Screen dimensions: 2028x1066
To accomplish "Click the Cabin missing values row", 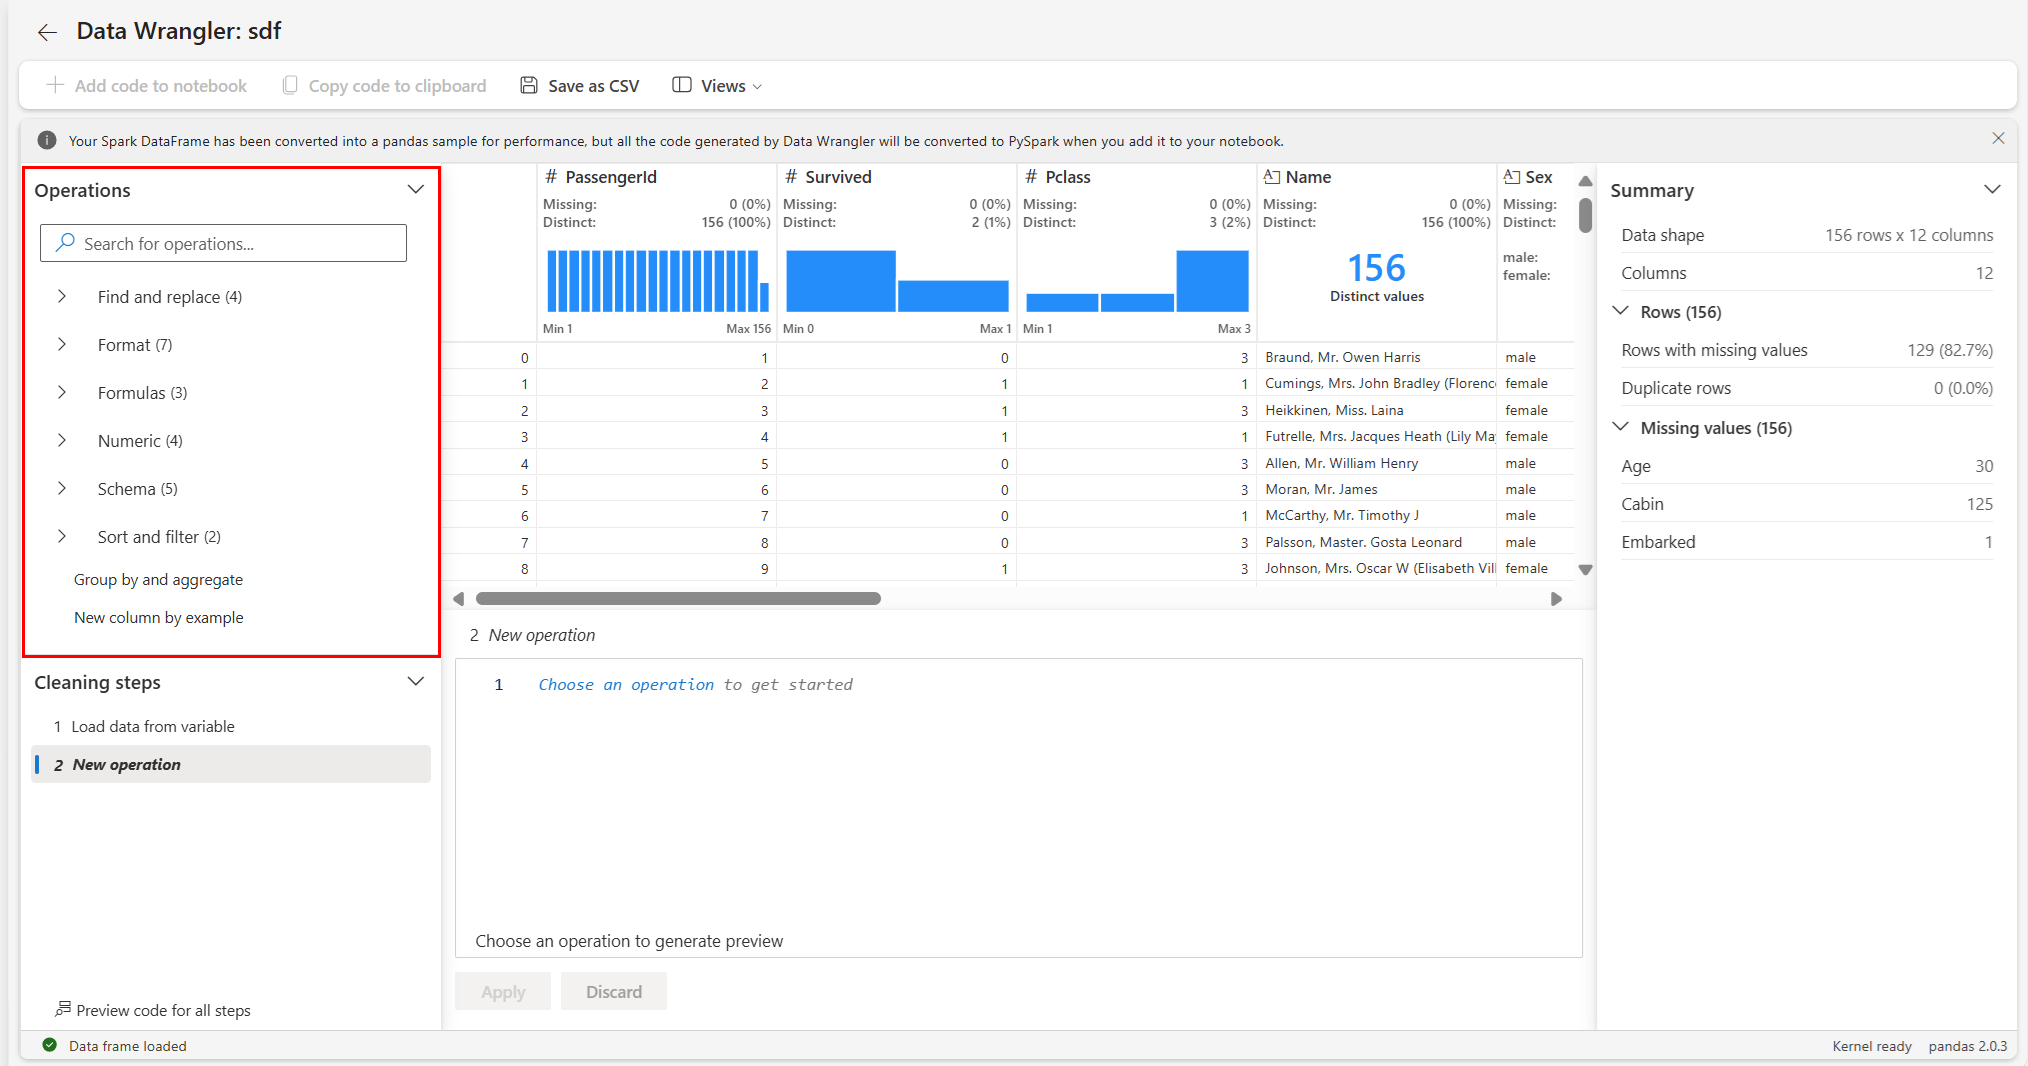I will click(x=1806, y=504).
